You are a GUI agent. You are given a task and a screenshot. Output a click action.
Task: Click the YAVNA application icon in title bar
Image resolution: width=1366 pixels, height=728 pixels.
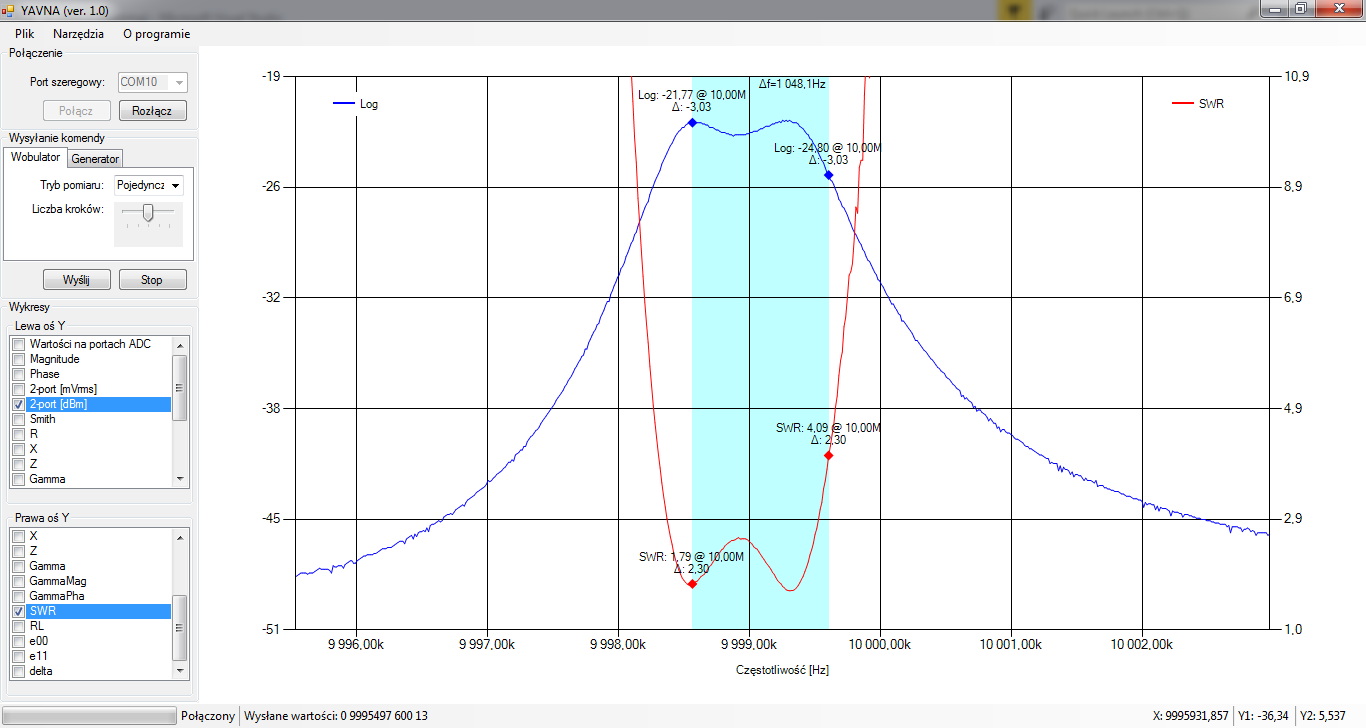tap(8, 9)
